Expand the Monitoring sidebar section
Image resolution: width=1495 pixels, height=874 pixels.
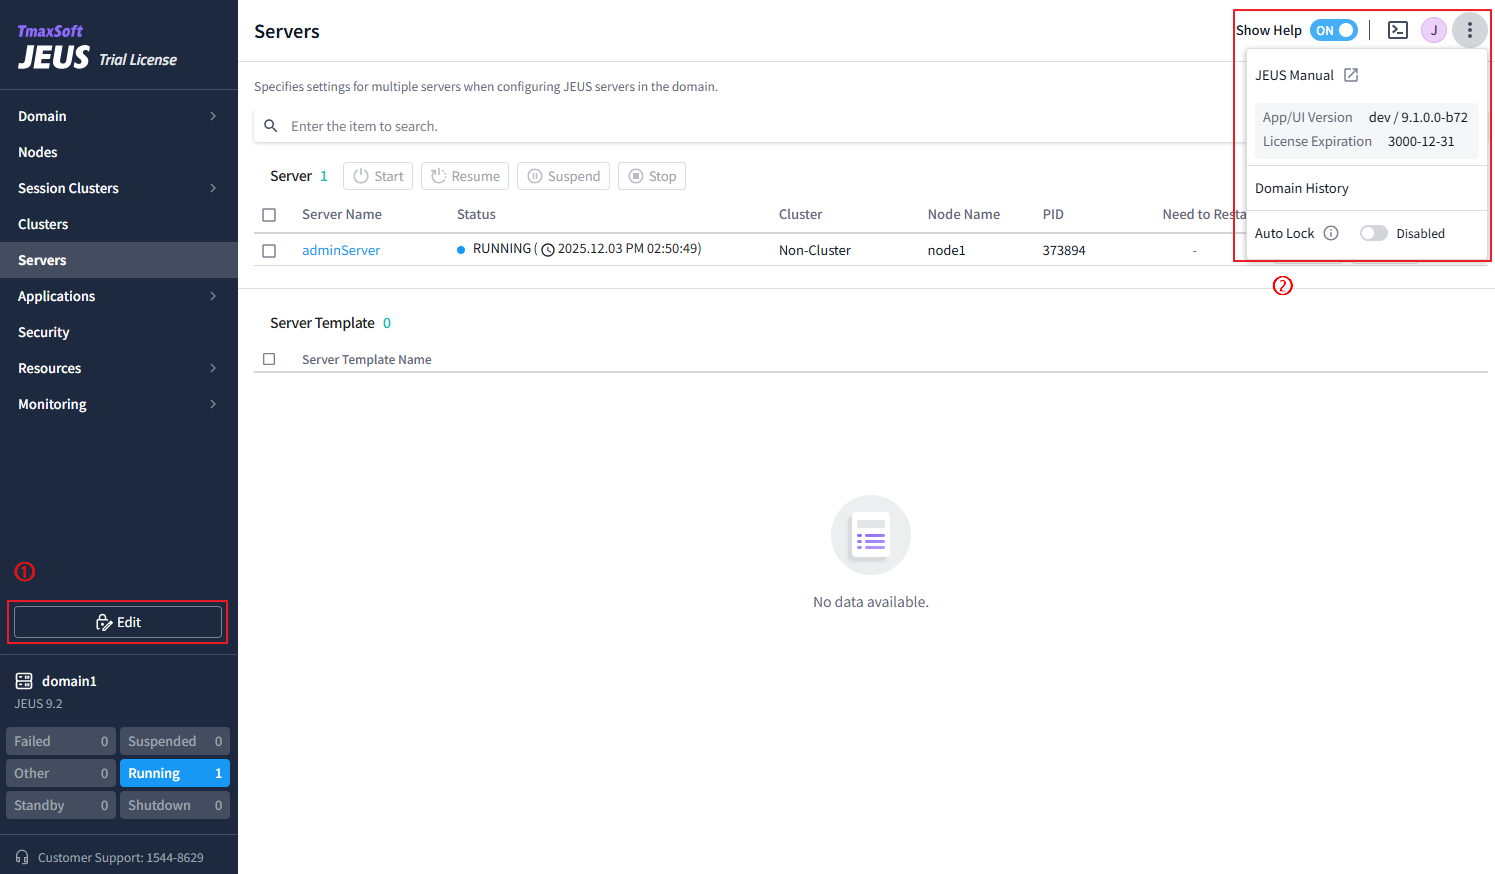[x=212, y=403]
